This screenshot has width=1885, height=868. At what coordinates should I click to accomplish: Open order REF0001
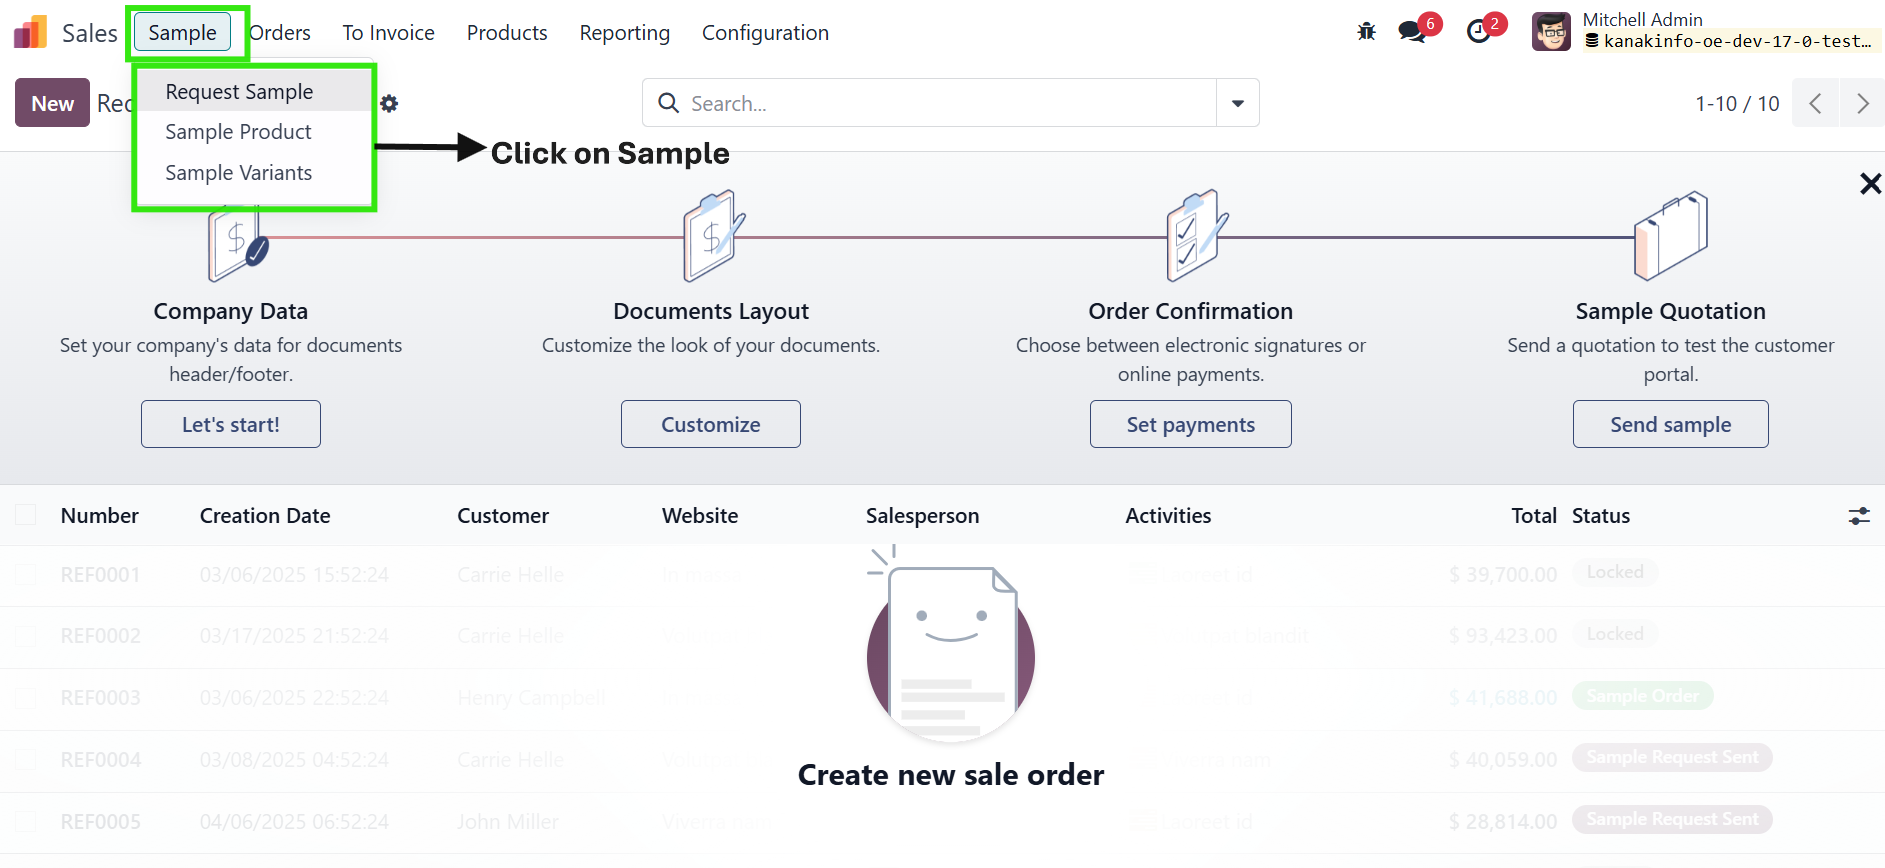[x=100, y=575]
